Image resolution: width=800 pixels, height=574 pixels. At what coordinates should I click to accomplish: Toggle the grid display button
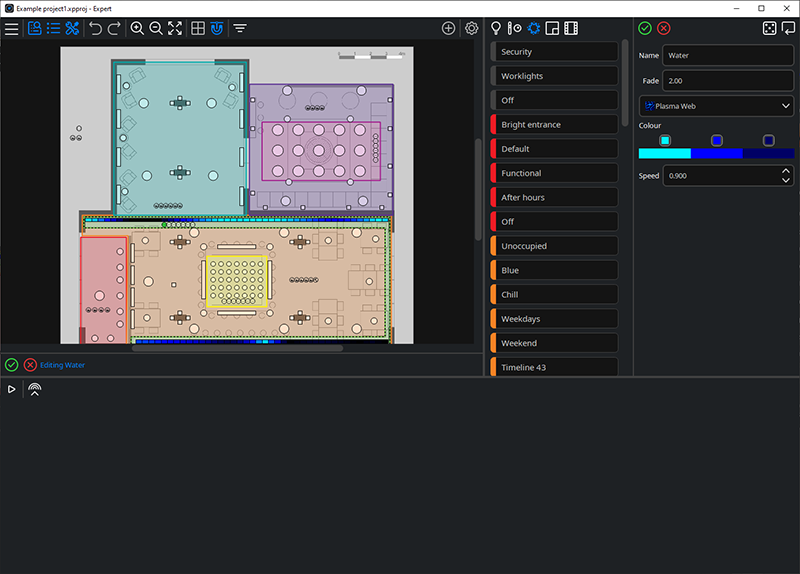pos(198,29)
